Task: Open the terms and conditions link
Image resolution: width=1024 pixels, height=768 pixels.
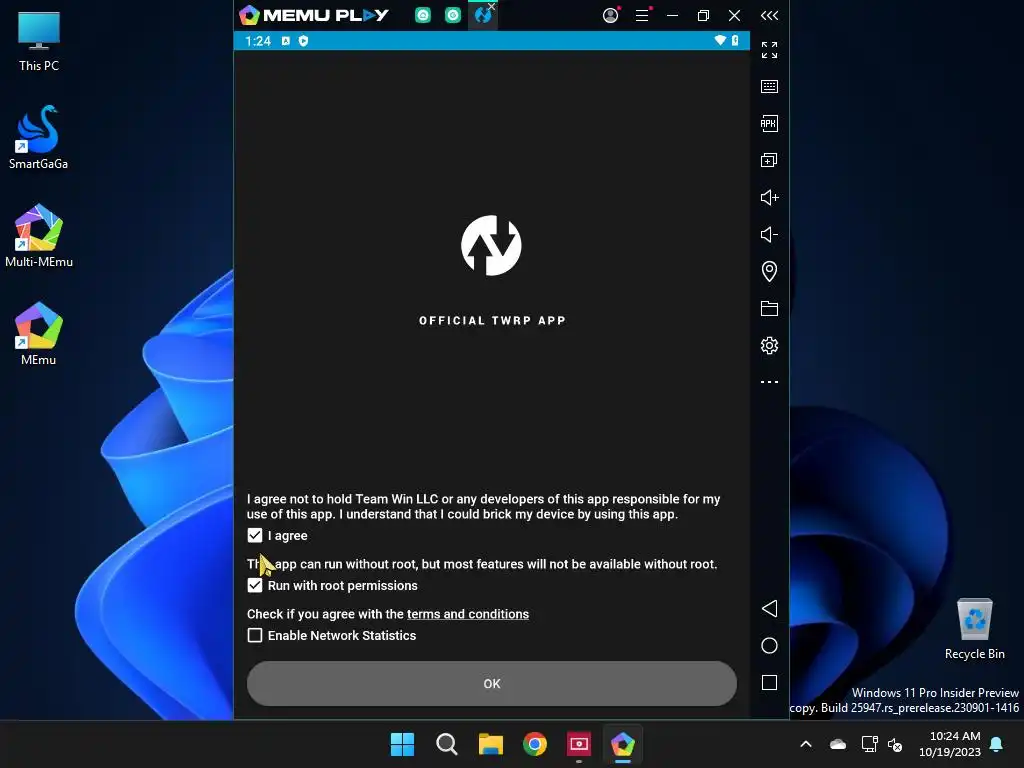Action: (468, 615)
